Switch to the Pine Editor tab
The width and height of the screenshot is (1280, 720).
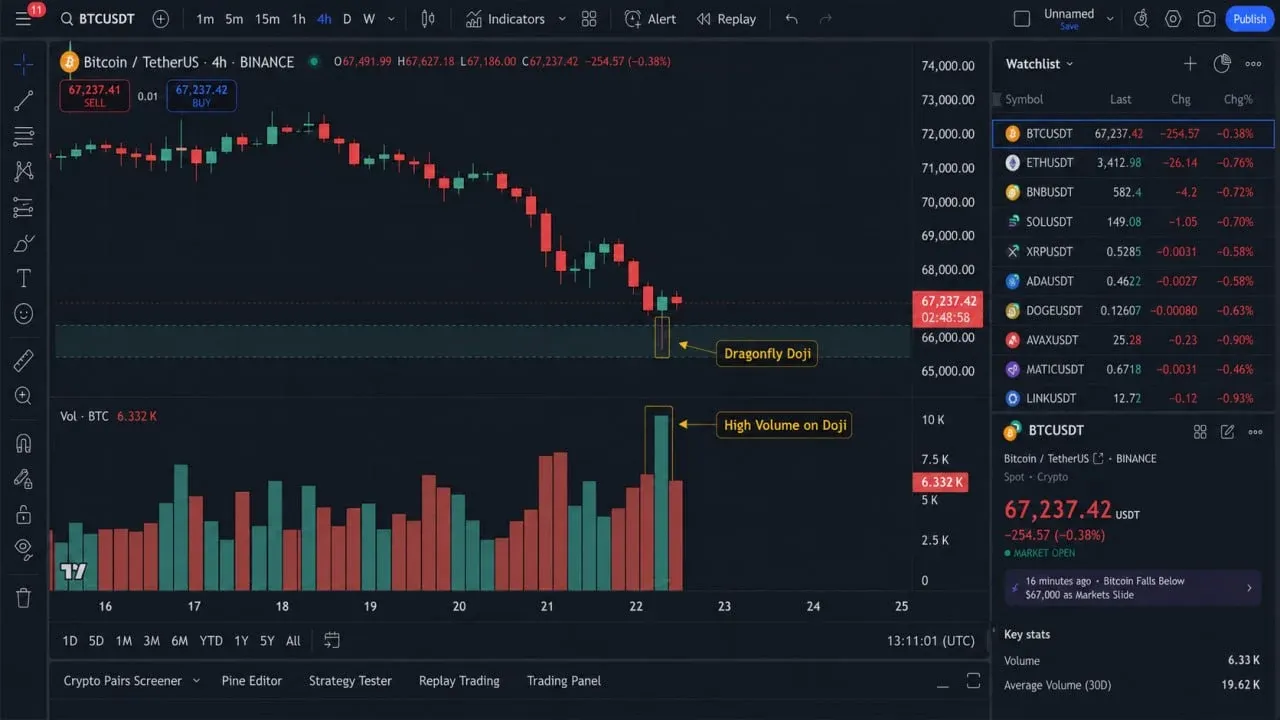[x=252, y=681]
